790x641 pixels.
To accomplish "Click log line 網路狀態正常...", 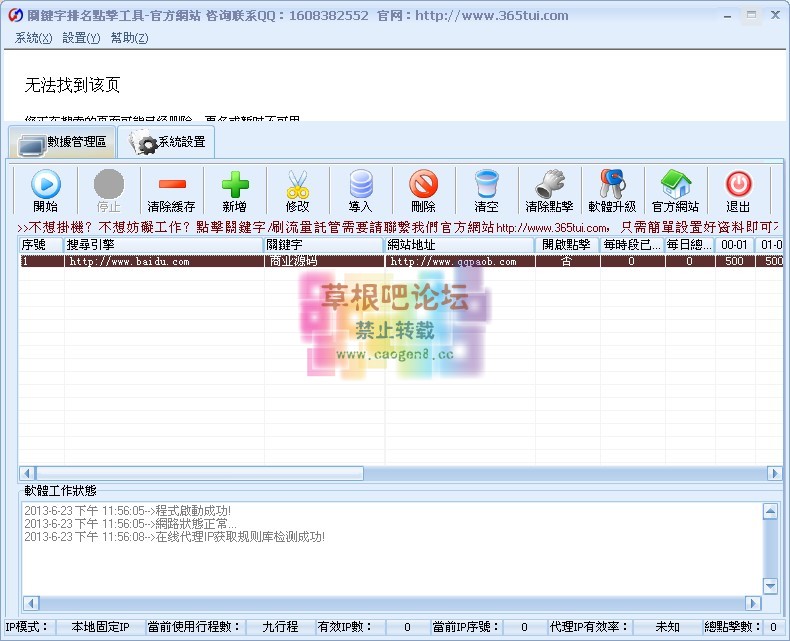I will point(130,524).
